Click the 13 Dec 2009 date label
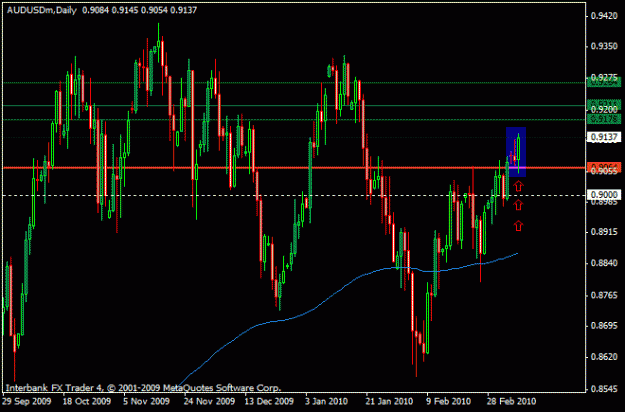625x412 pixels. point(269,401)
